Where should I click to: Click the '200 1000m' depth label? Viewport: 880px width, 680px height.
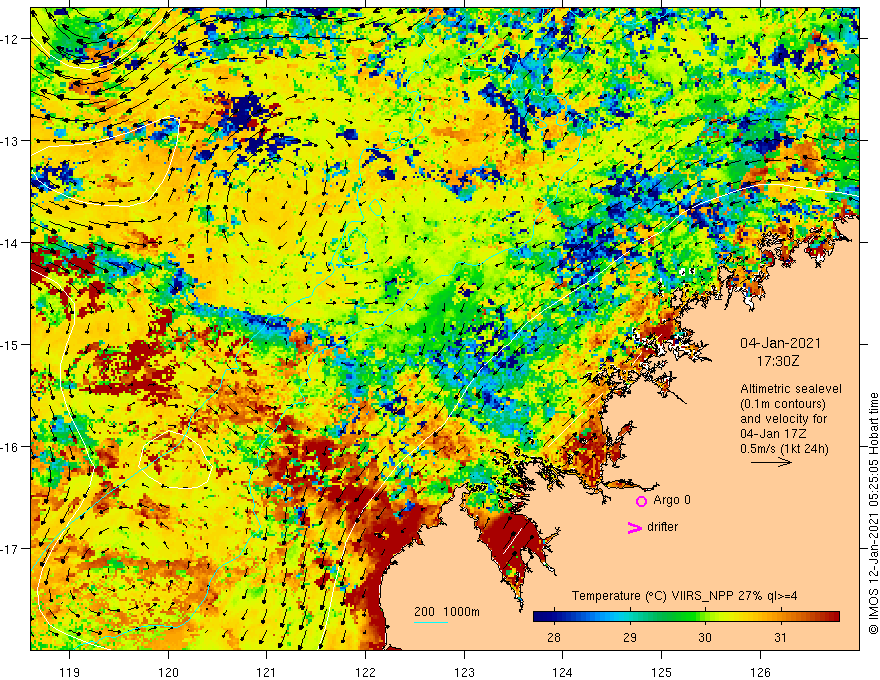[x=447, y=612]
